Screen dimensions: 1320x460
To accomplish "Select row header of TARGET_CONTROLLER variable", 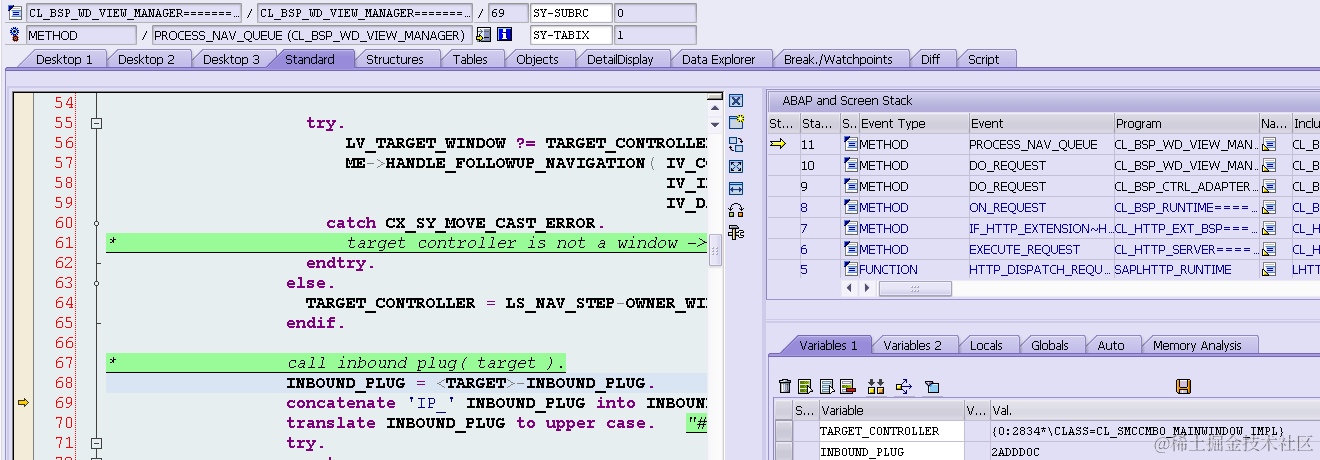I will point(783,431).
